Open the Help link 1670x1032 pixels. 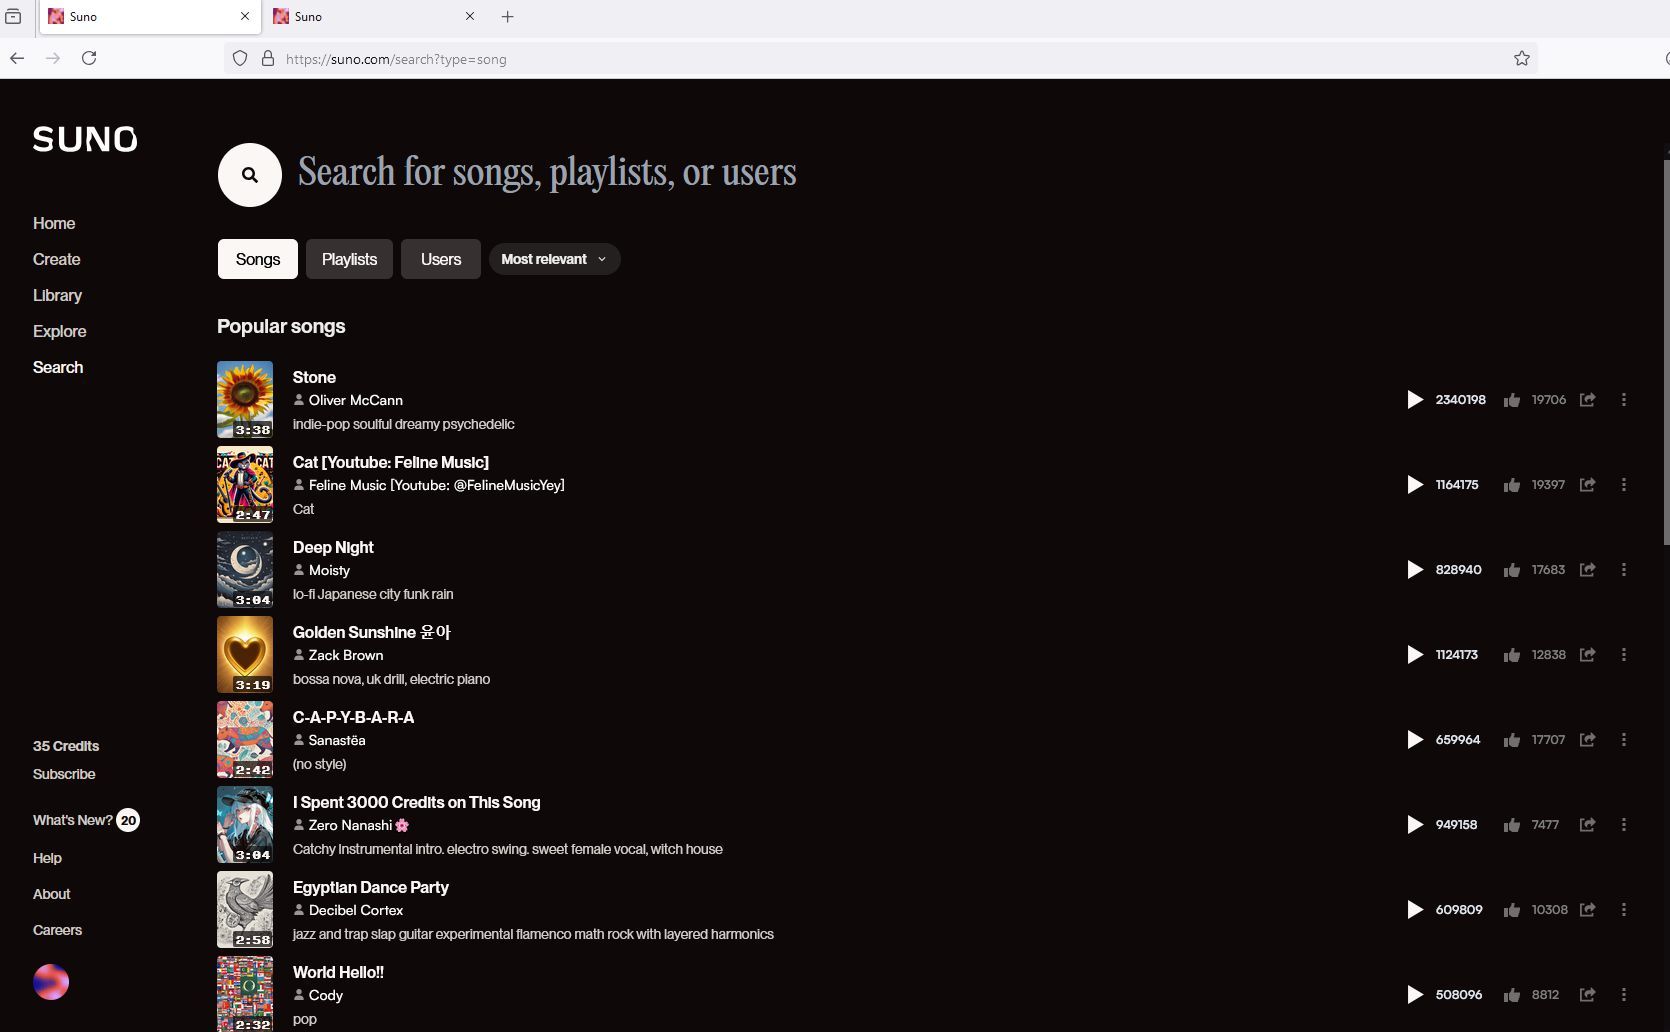click(x=47, y=858)
